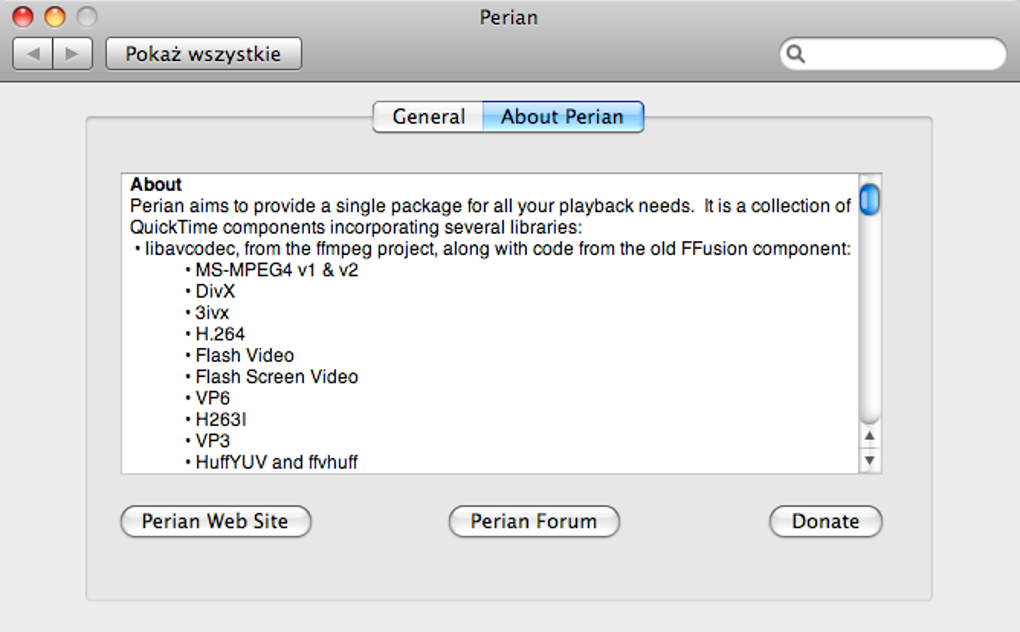
Task: Click the HuffYUV and ffvhuff line
Action: click(x=276, y=462)
